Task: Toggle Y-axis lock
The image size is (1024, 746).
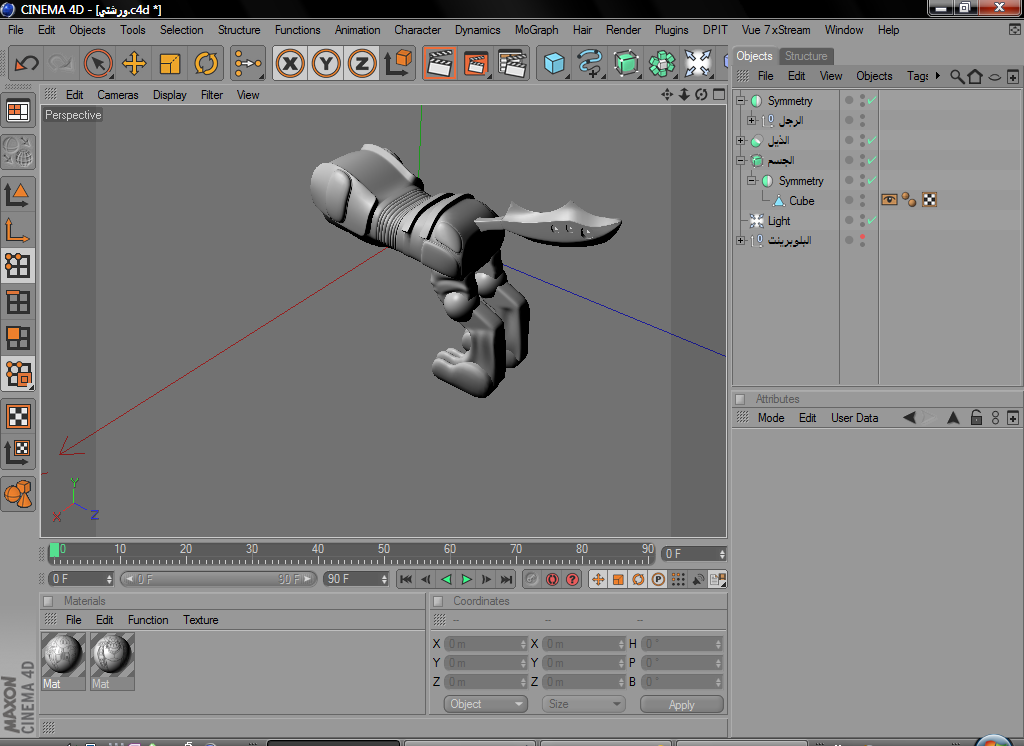Action: click(x=326, y=64)
